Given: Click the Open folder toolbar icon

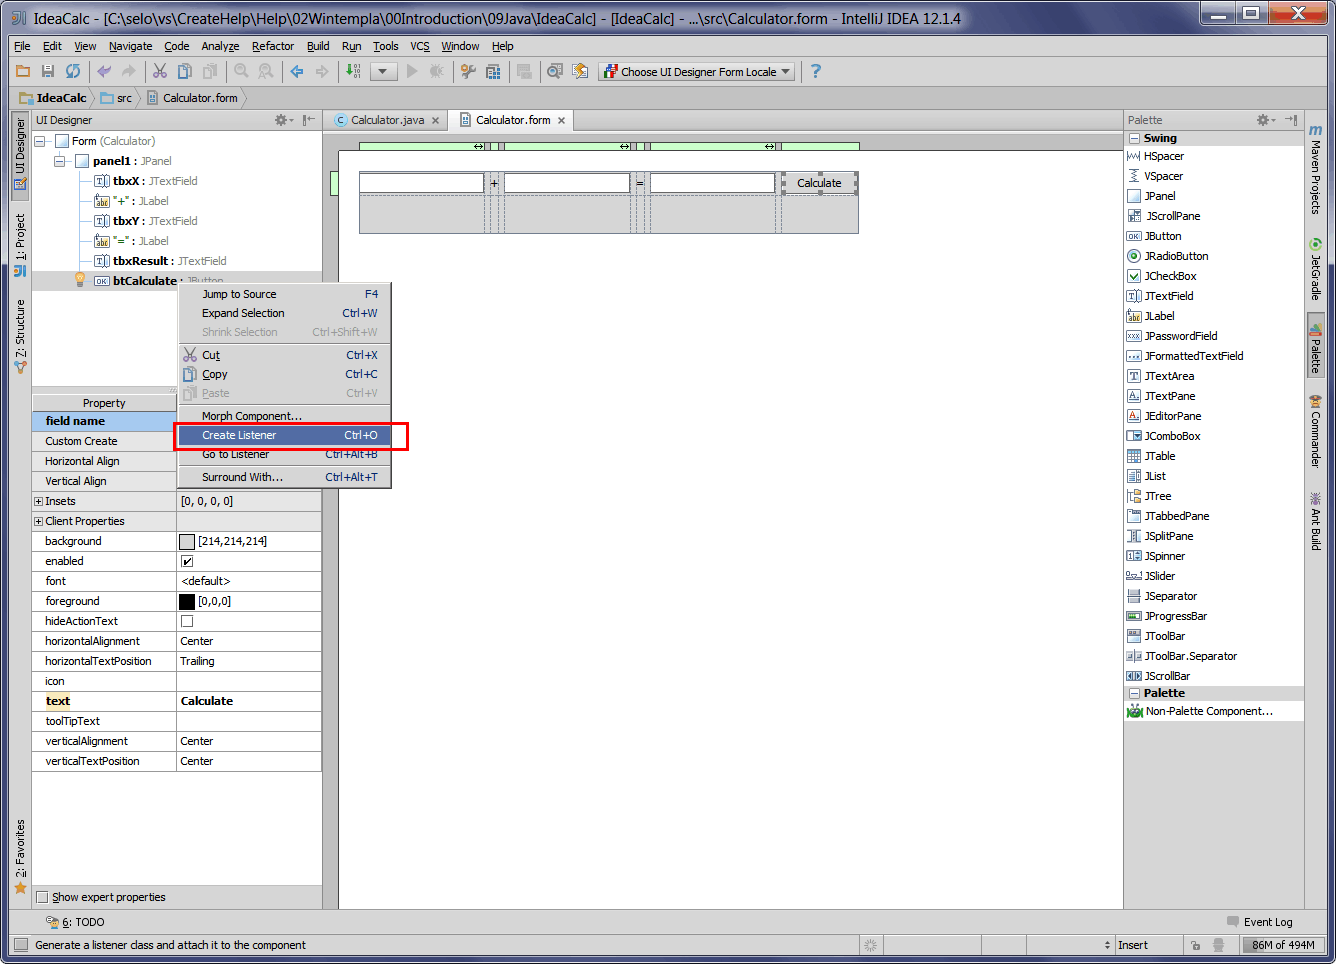Looking at the screenshot, I should [23, 71].
